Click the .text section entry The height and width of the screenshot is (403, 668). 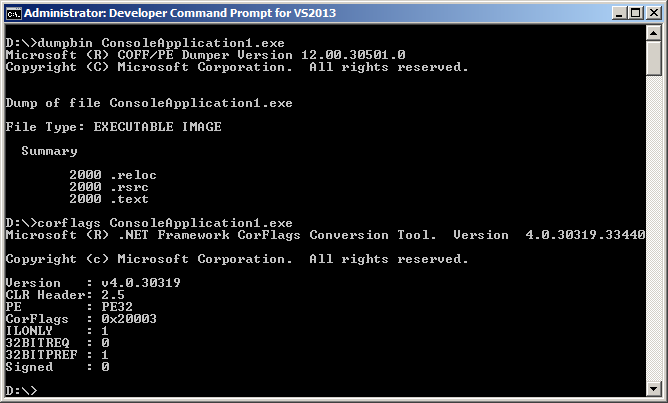109,199
